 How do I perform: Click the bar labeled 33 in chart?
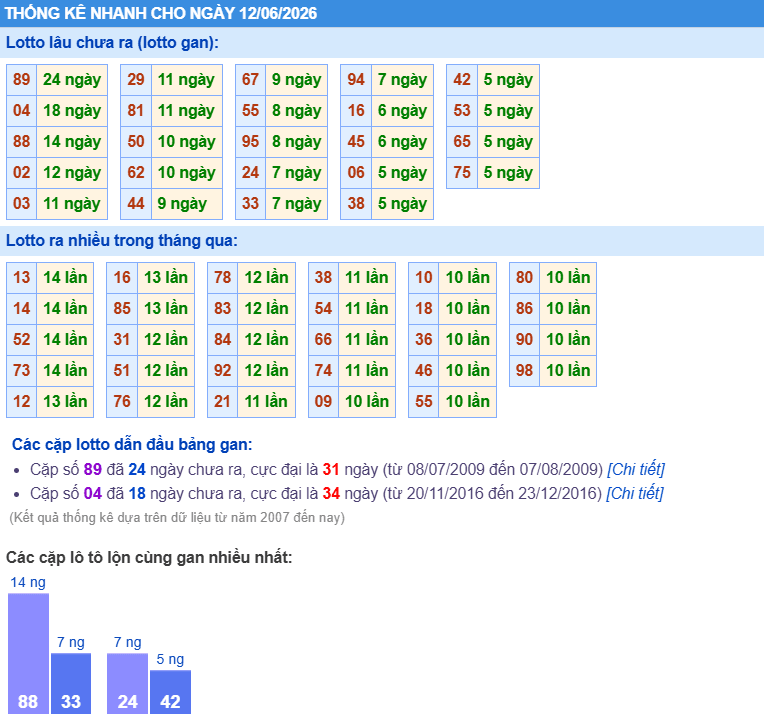[71, 684]
